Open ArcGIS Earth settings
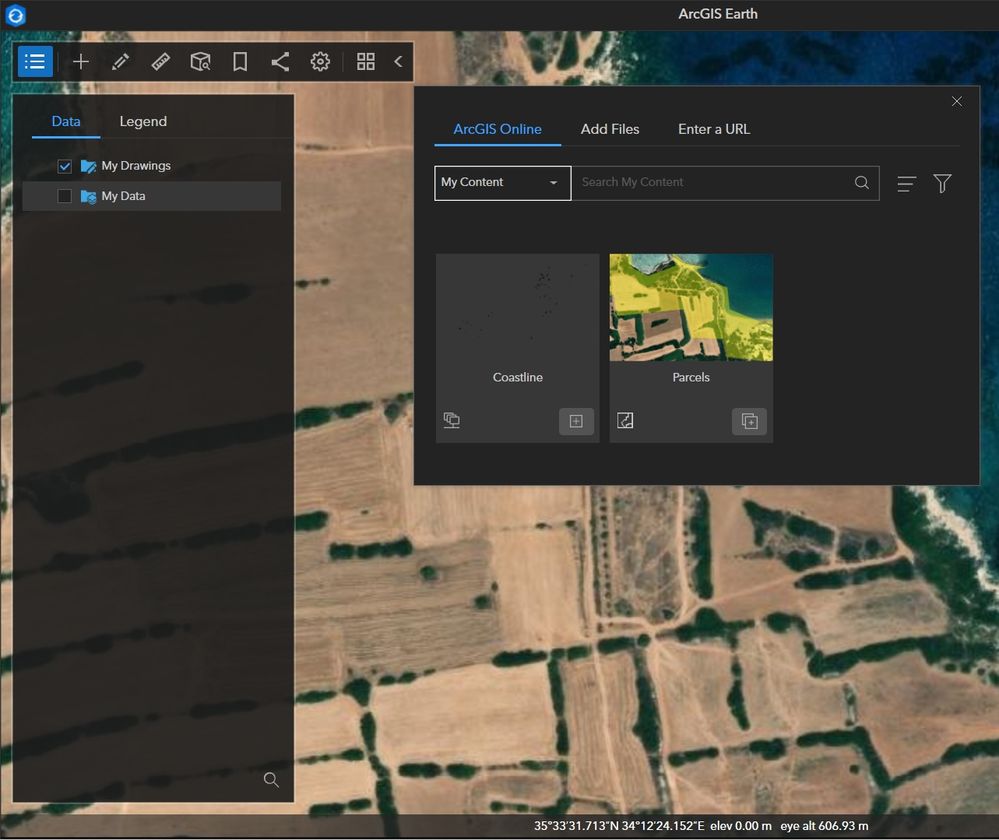The width and height of the screenshot is (999, 840). click(x=320, y=61)
